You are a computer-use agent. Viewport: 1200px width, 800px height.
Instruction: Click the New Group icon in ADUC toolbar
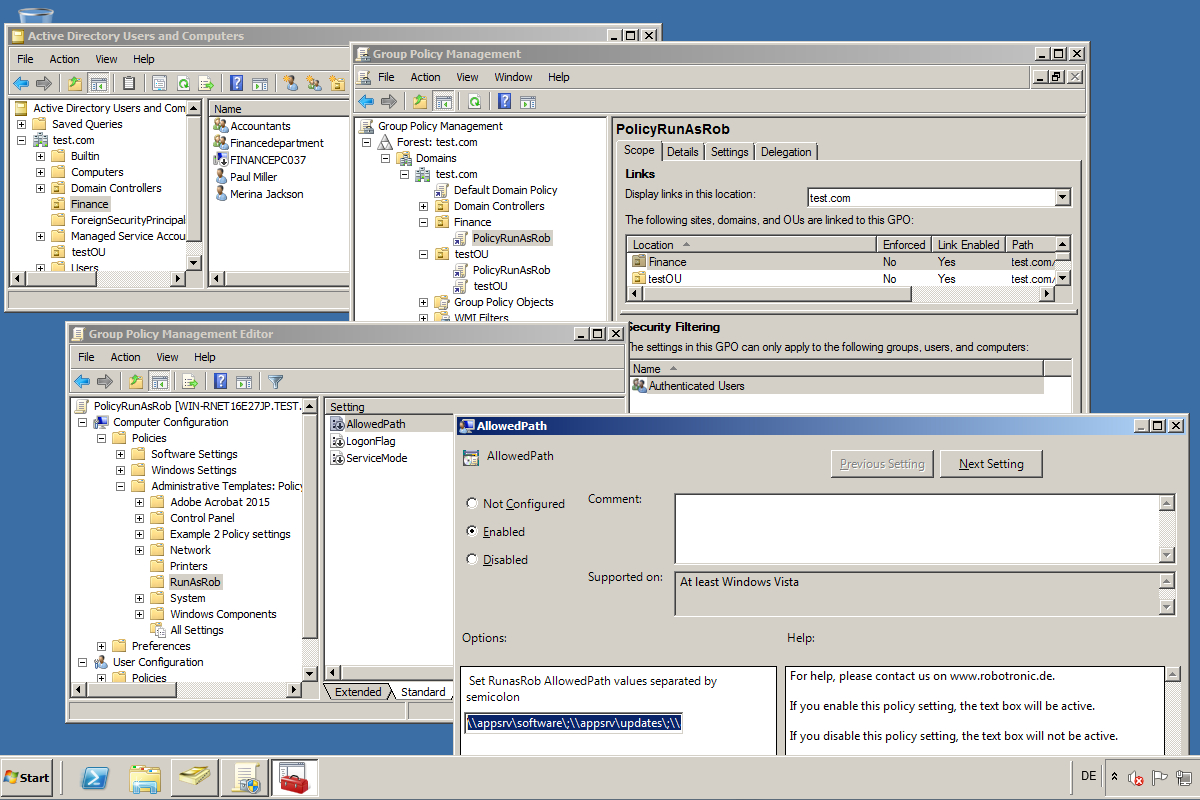point(314,82)
